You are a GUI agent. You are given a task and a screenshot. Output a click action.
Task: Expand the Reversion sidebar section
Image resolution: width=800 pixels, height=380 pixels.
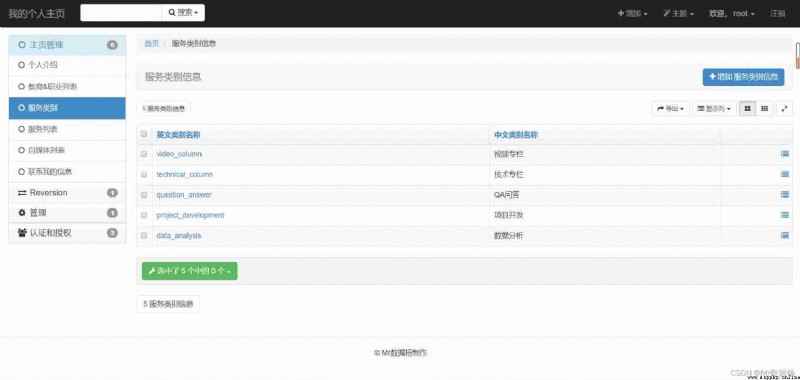67,193
